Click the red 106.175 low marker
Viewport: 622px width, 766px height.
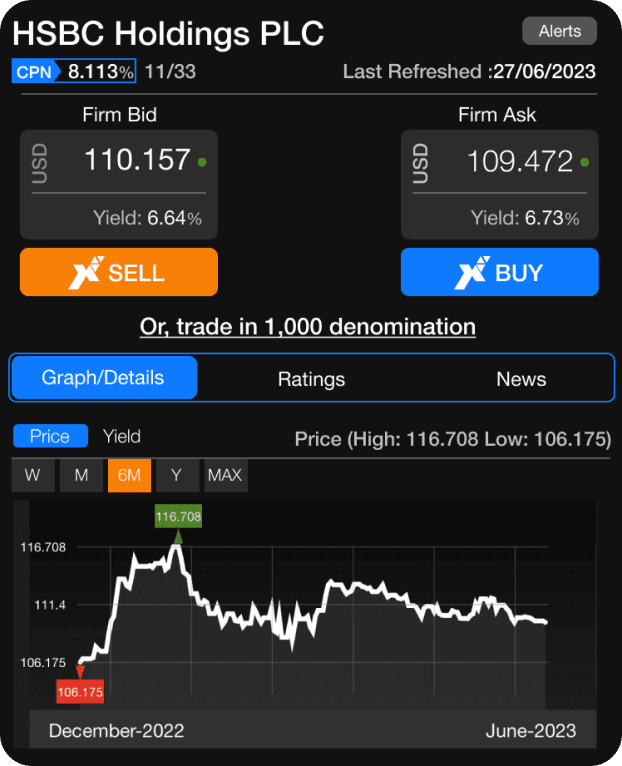[x=80, y=692]
